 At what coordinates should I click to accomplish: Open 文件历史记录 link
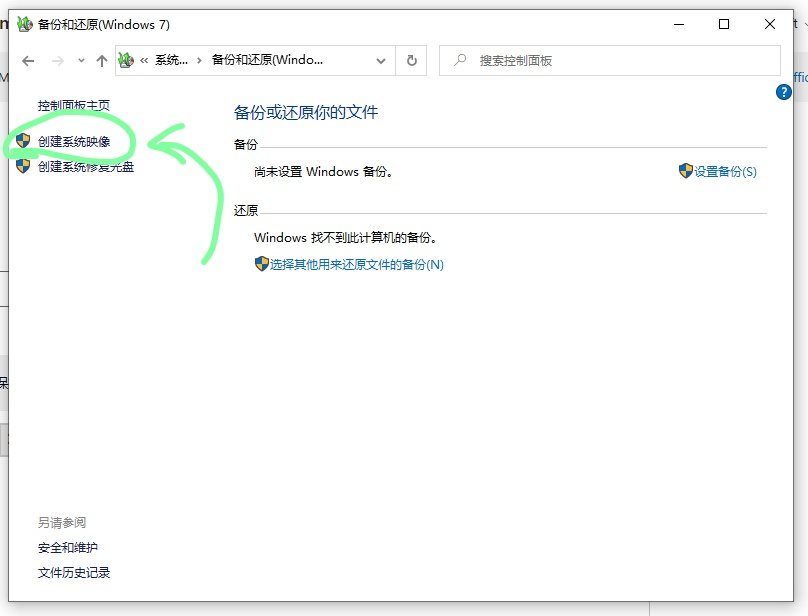pos(74,572)
